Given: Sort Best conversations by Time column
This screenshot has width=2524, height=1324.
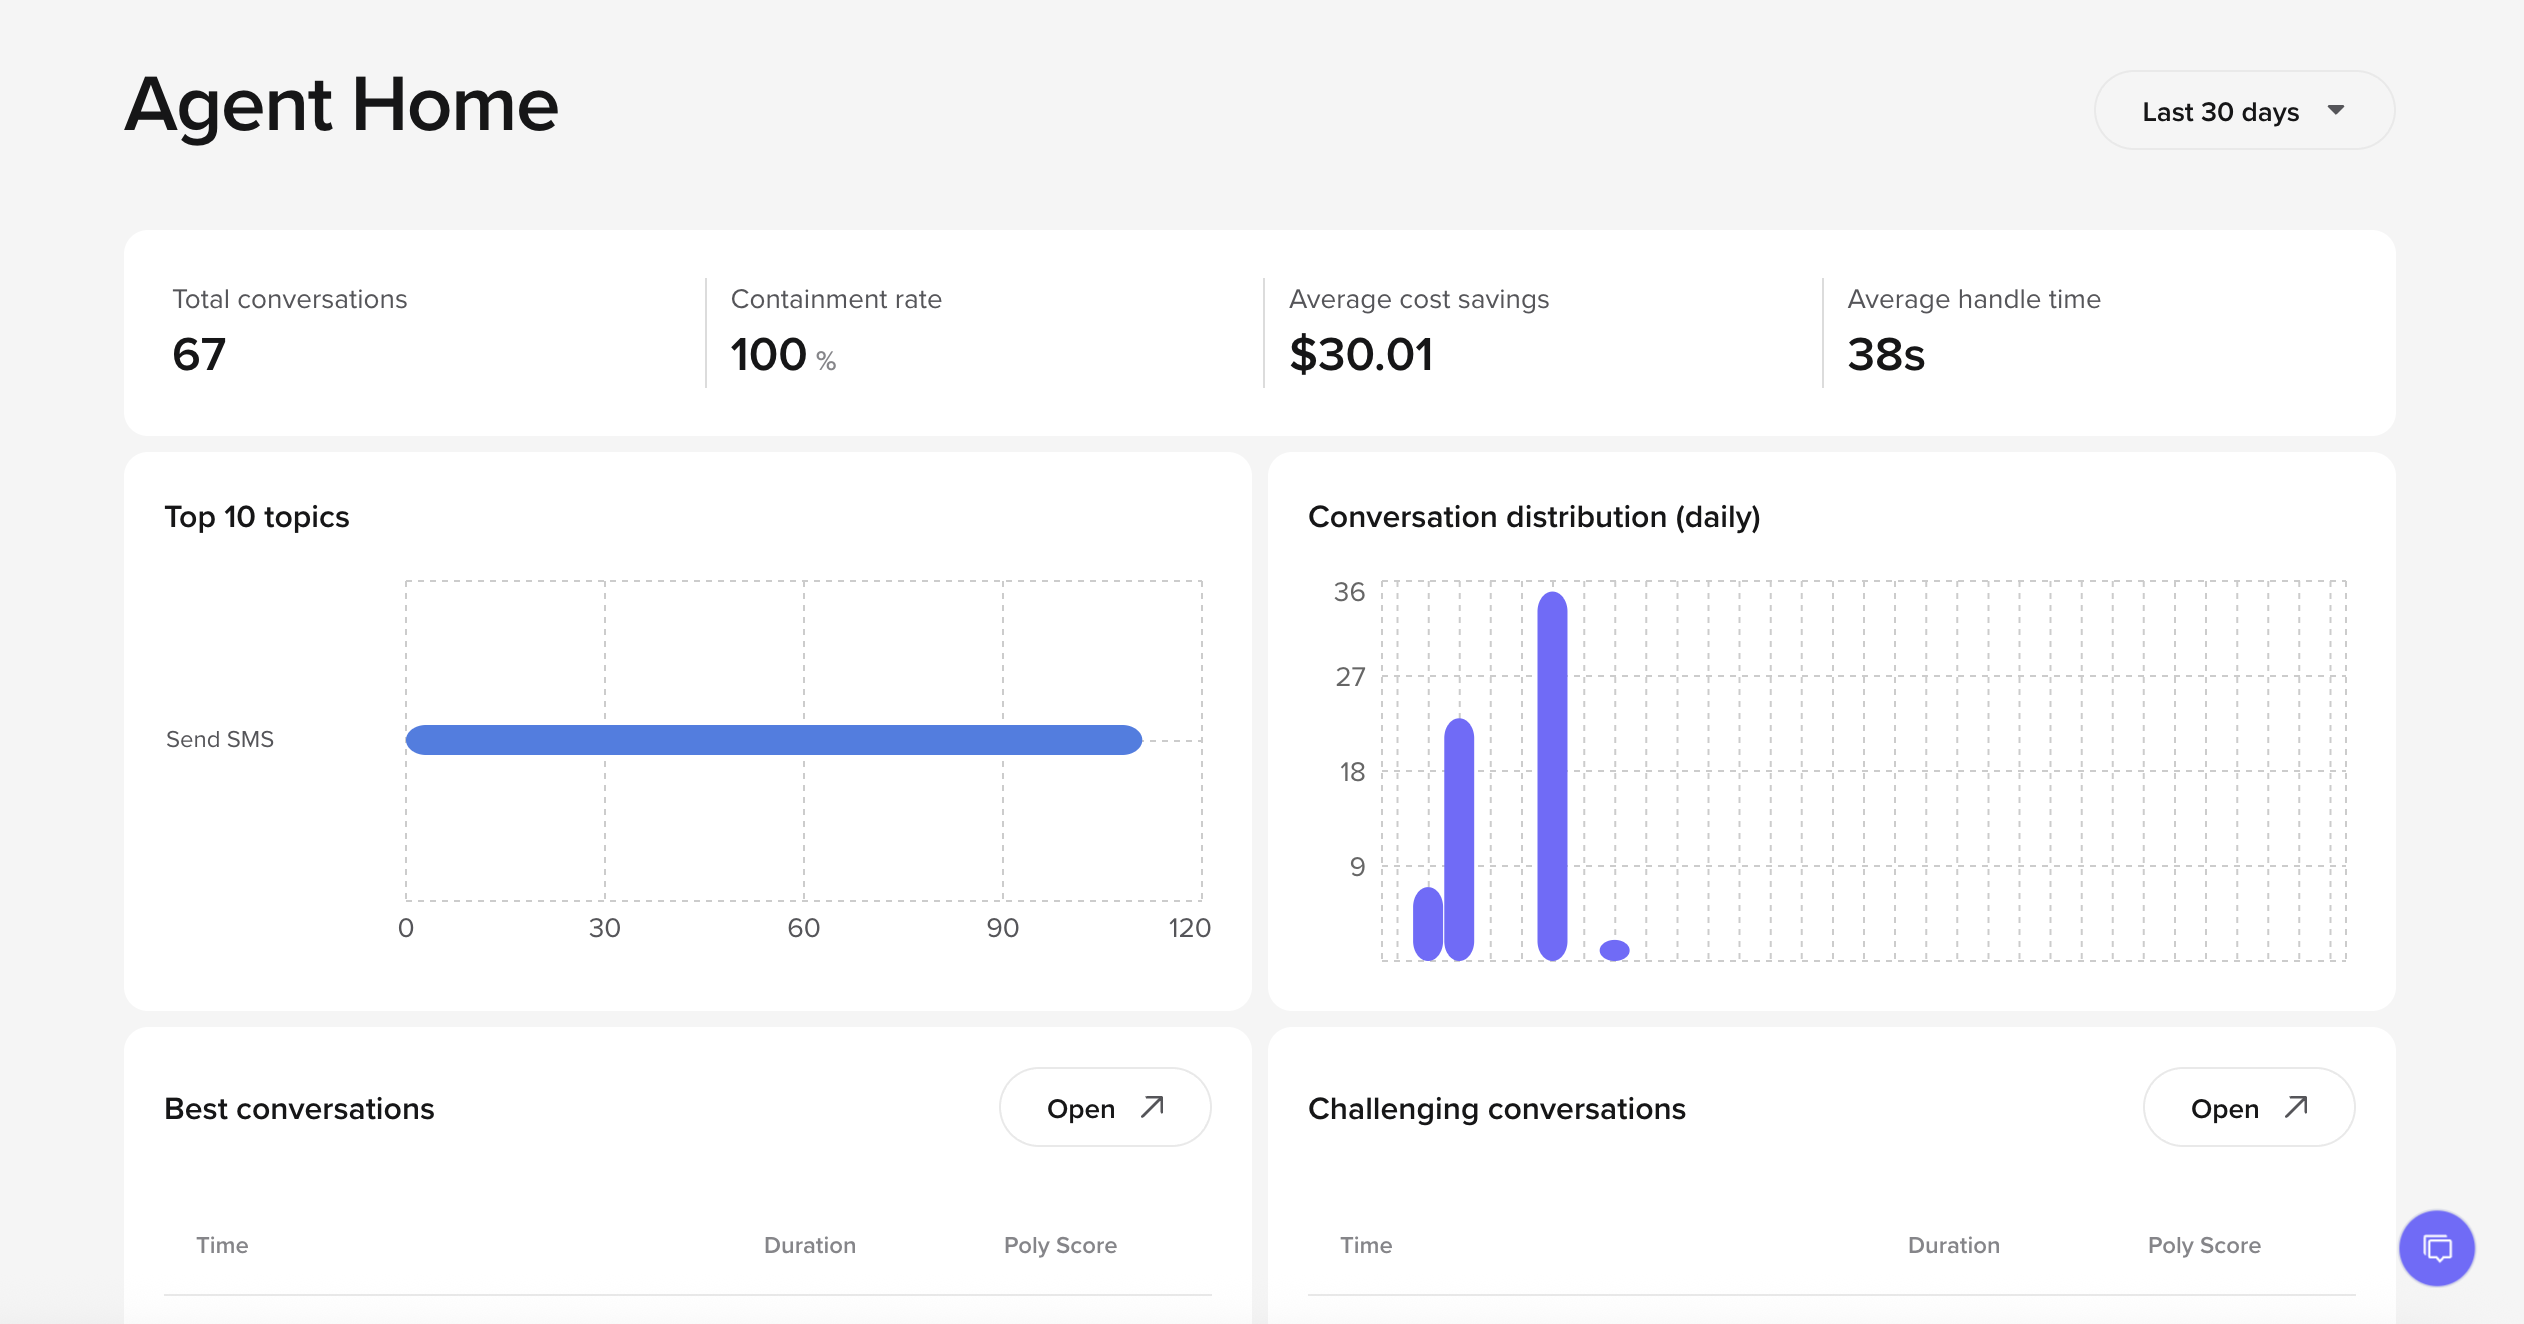Looking at the screenshot, I should pos(222,1245).
